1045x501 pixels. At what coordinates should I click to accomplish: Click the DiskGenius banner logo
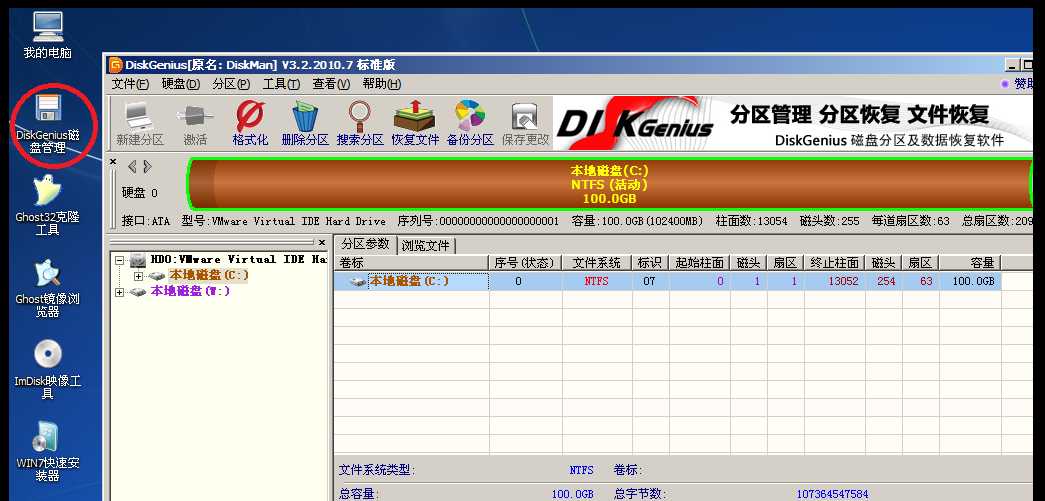tap(634, 125)
